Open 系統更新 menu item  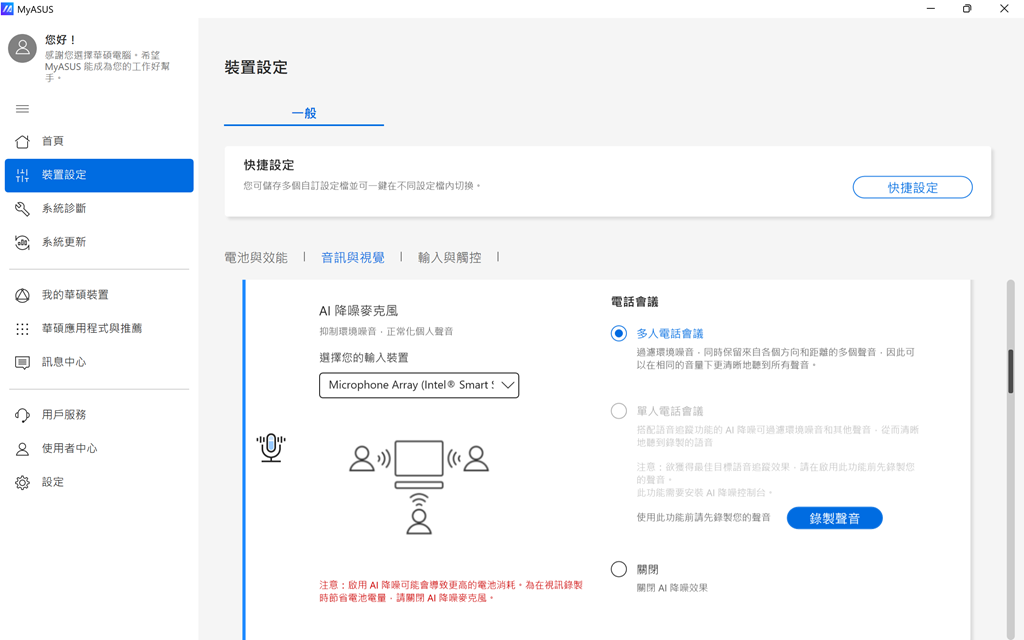click(99, 242)
